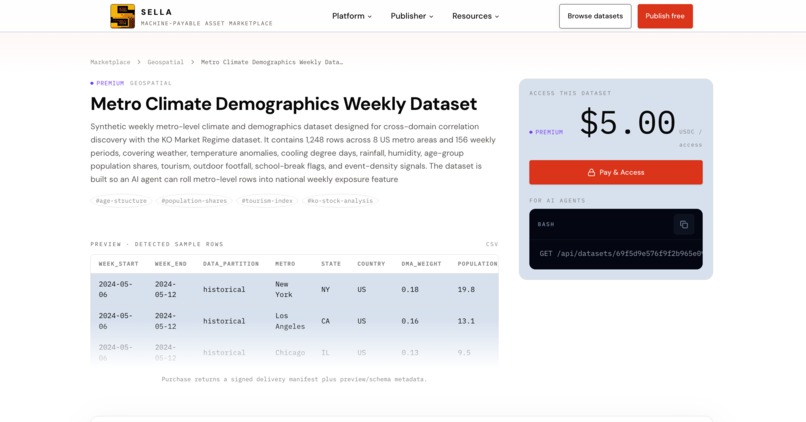
Task: Click Browse datasets button
Action: [x=595, y=16]
